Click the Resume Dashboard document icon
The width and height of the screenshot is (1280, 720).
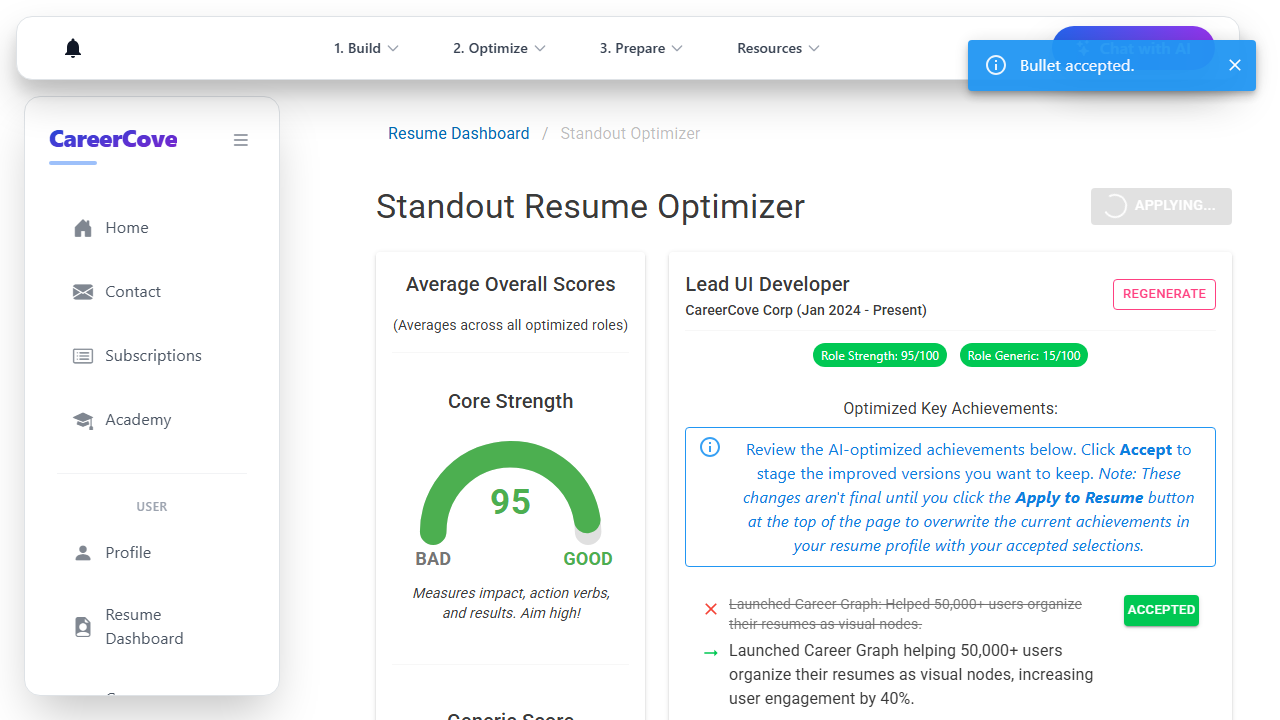(x=83, y=627)
